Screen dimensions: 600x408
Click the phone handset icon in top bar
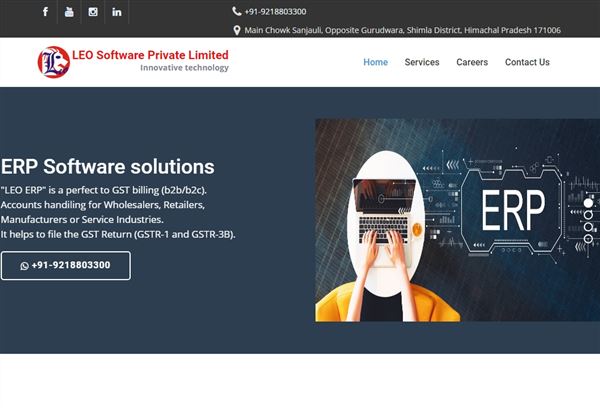click(x=236, y=11)
